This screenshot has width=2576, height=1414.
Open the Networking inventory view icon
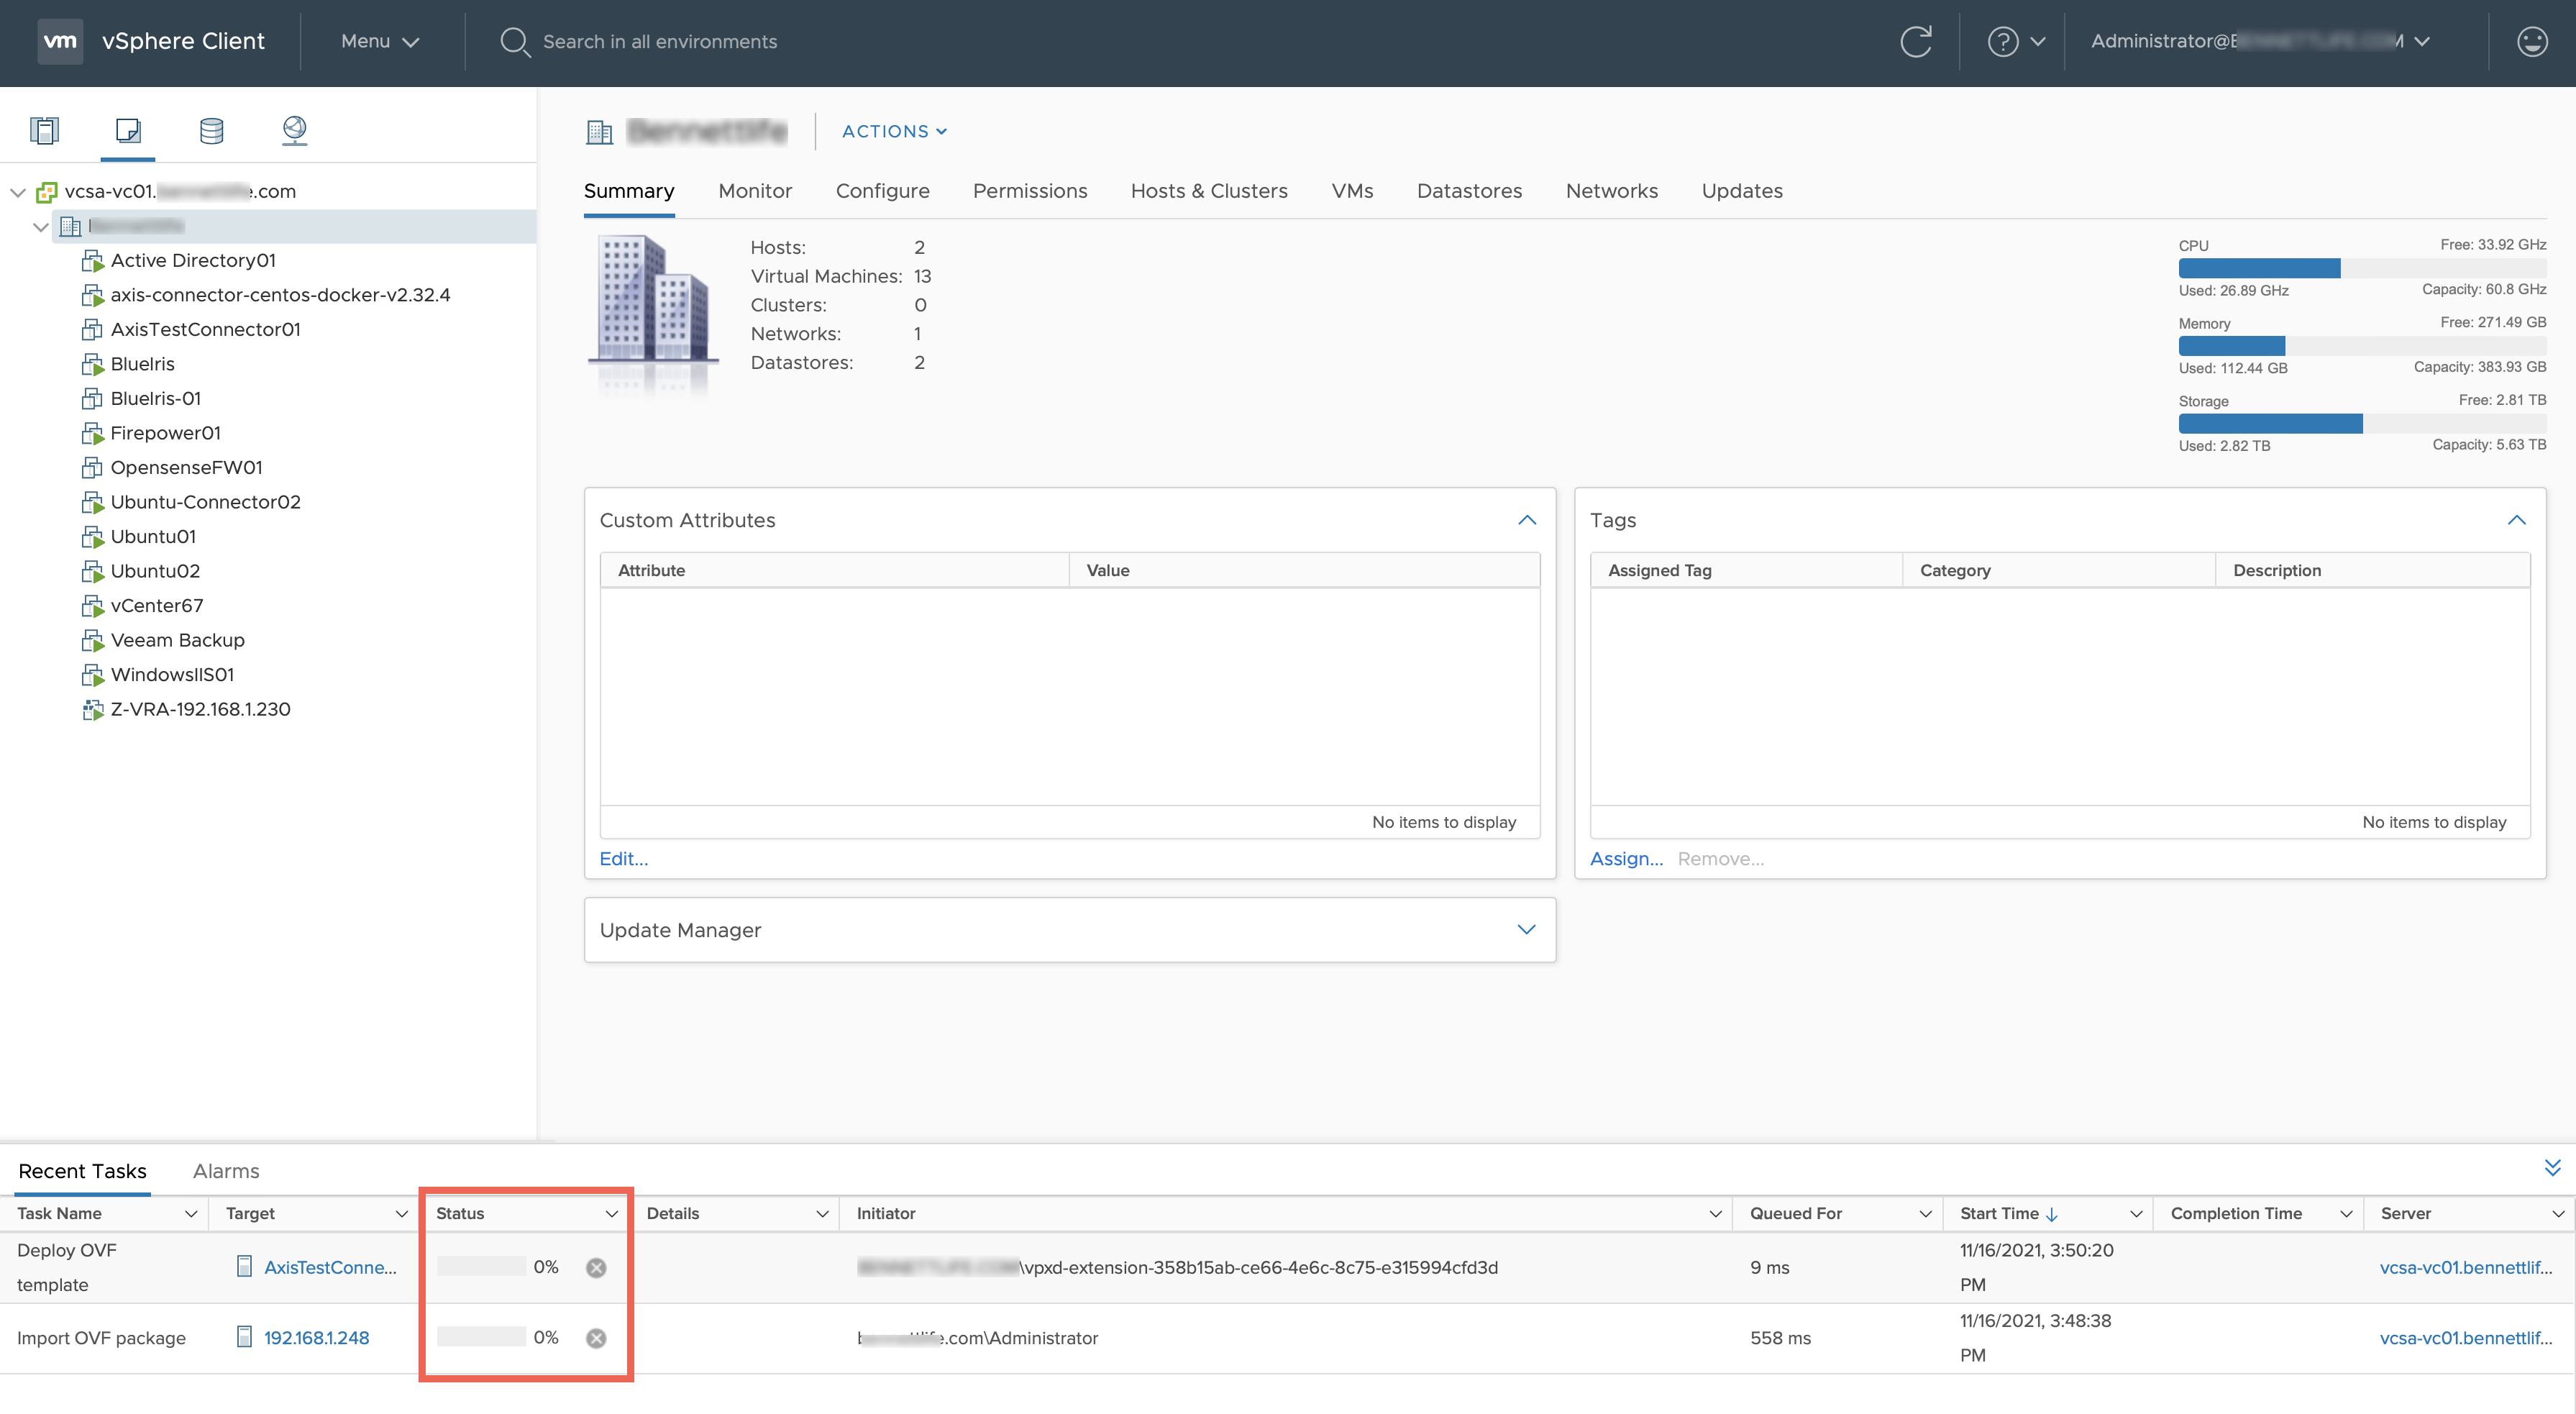pyautogui.click(x=294, y=130)
